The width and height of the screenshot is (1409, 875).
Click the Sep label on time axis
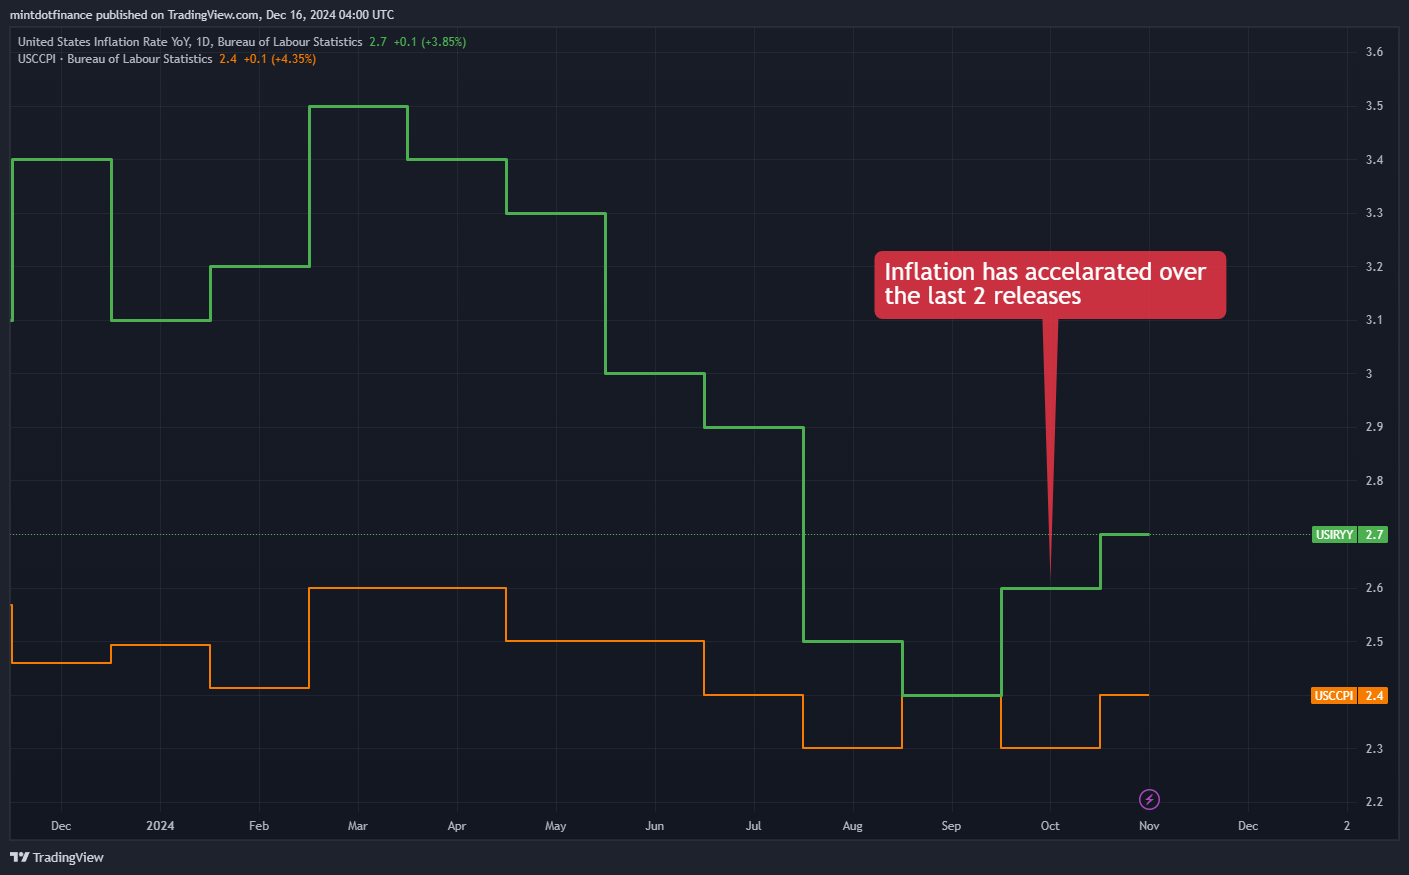point(951,826)
